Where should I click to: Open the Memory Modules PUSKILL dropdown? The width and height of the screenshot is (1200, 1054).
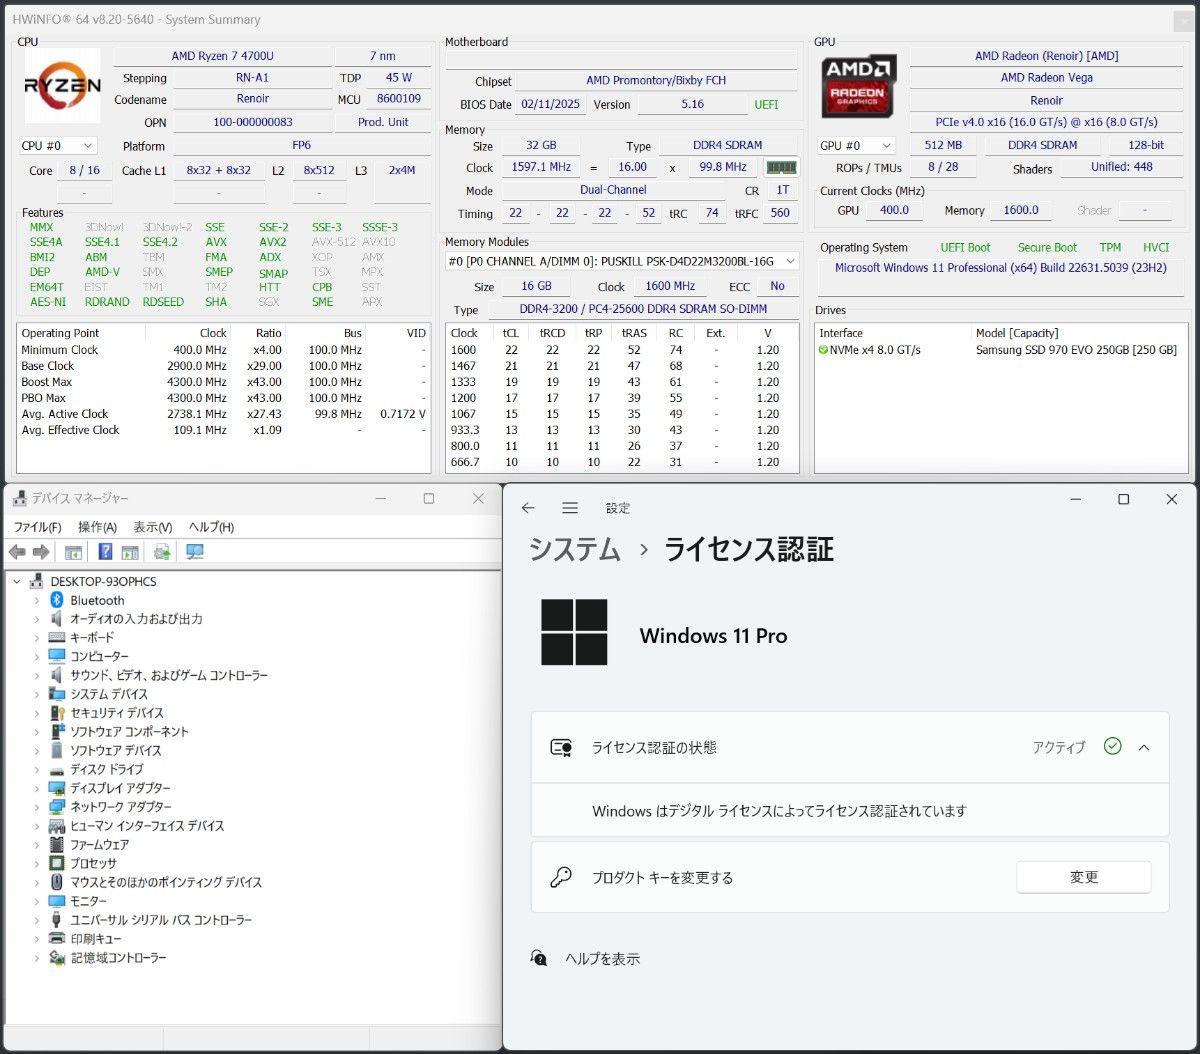622,261
